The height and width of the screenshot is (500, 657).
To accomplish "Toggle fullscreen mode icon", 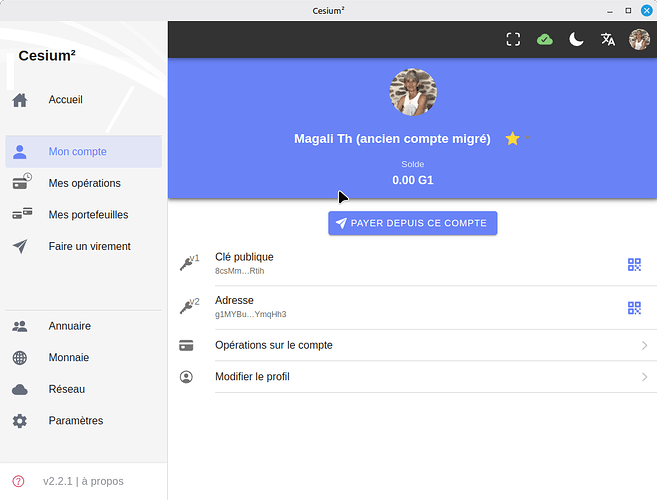I will pyautogui.click(x=513, y=39).
